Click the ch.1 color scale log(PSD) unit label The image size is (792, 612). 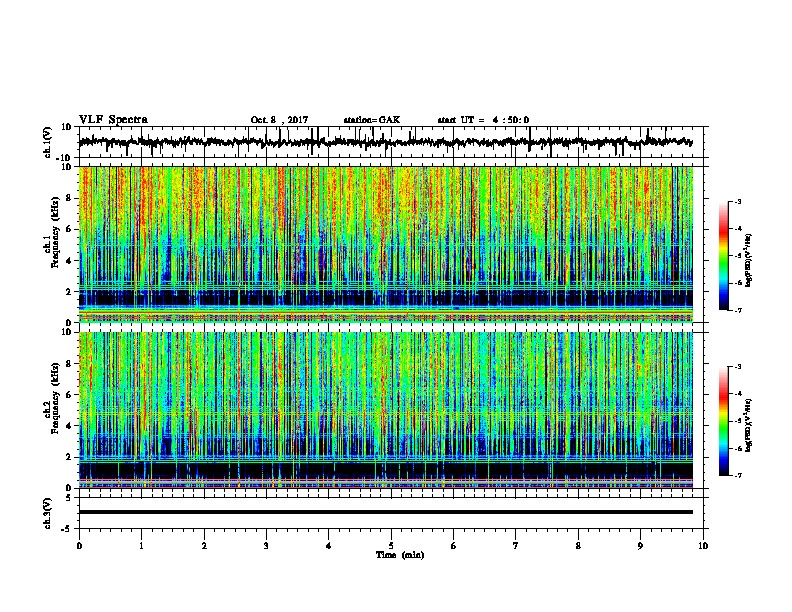click(749, 261)
